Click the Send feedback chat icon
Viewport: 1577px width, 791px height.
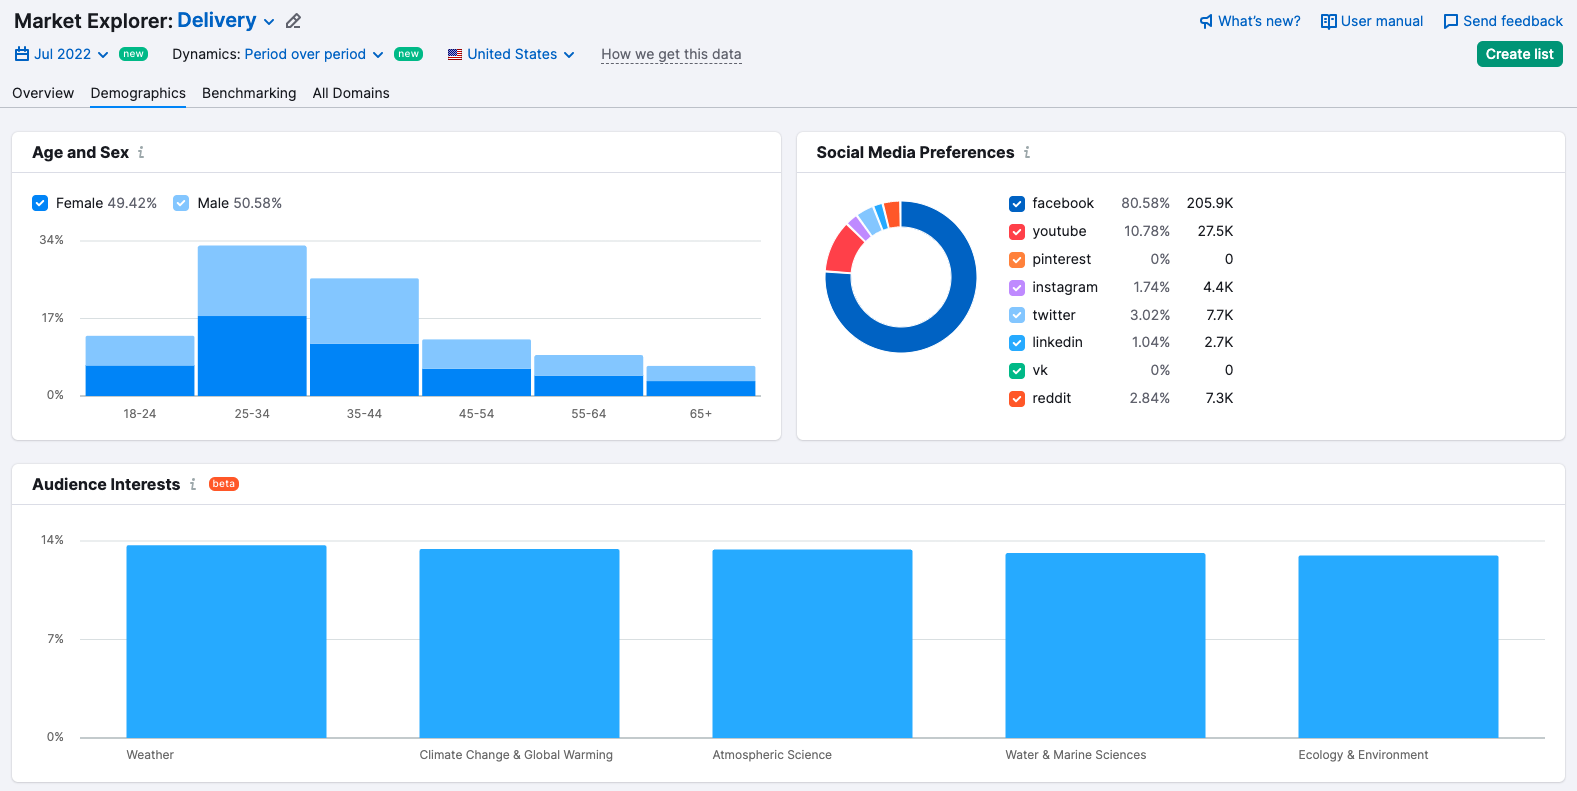[1450, 21]
